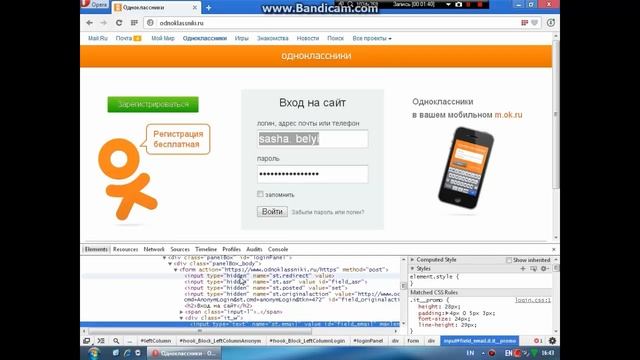
Task: Expand the padding property triangle
Action: pos(447,313)
